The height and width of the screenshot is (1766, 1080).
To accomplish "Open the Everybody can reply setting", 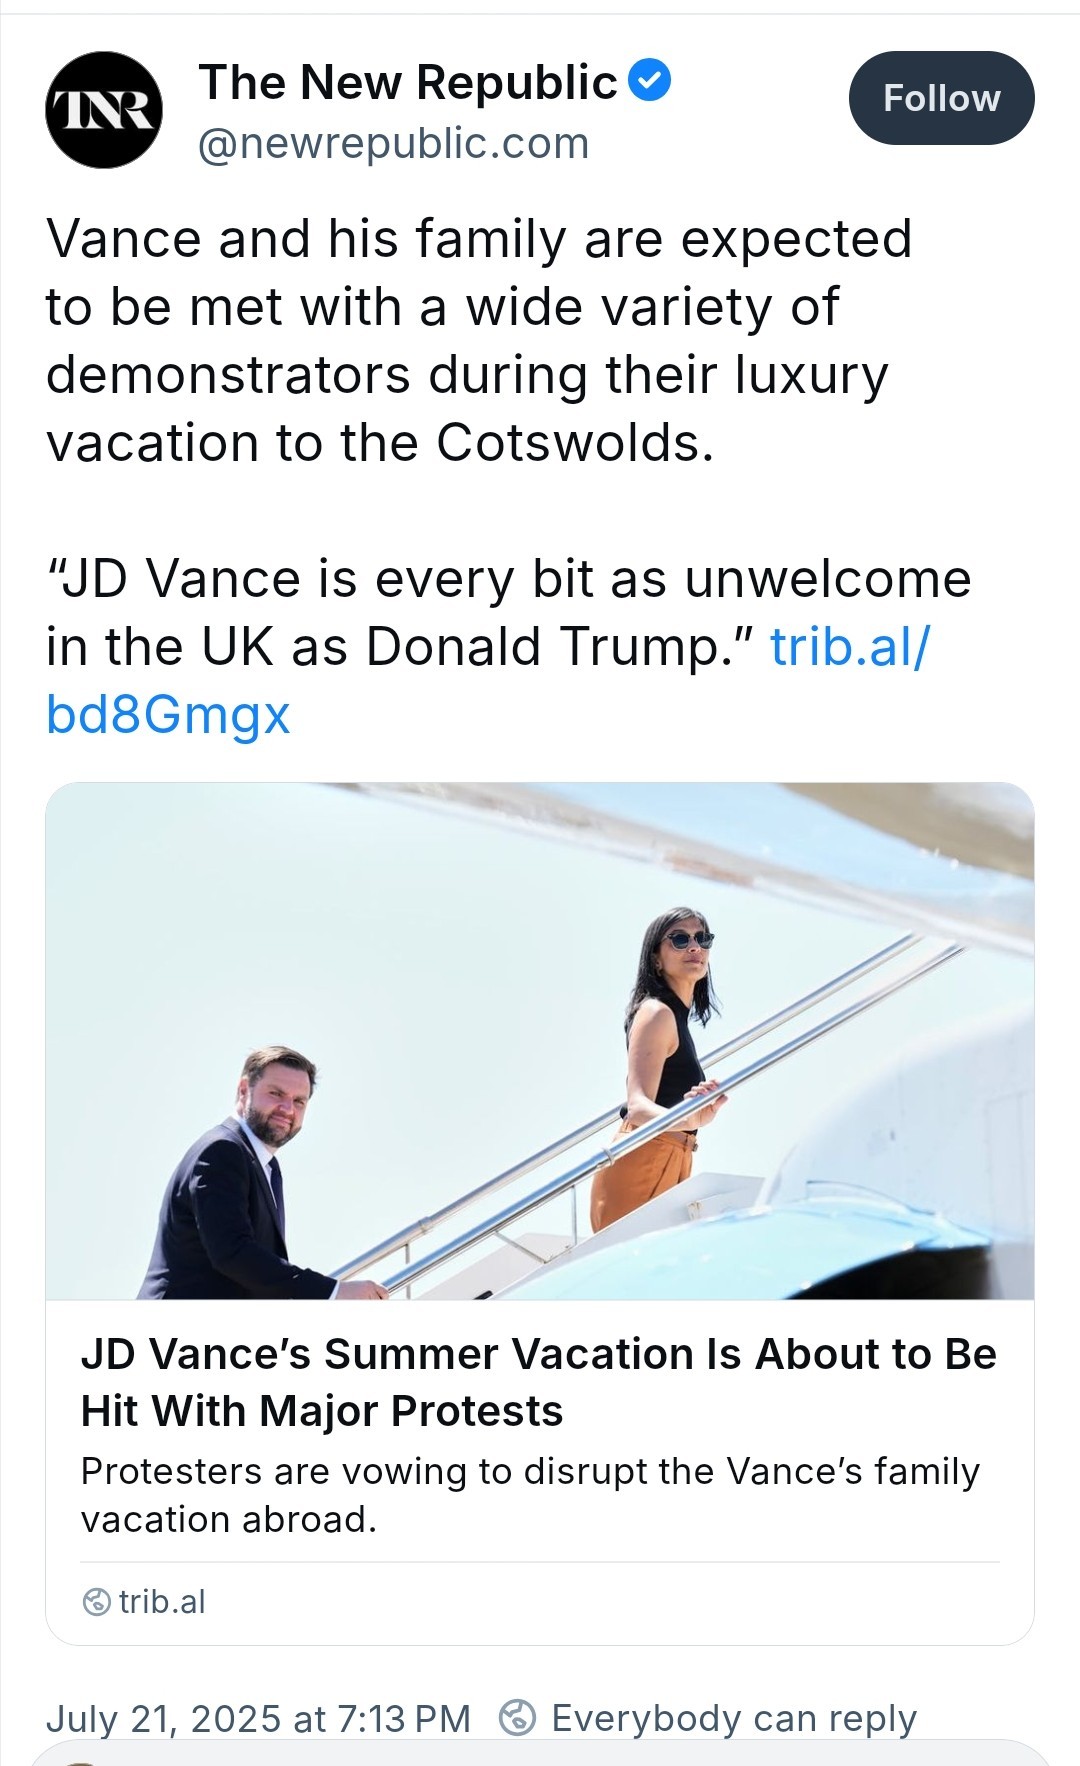I will [x=733, y=1718].
